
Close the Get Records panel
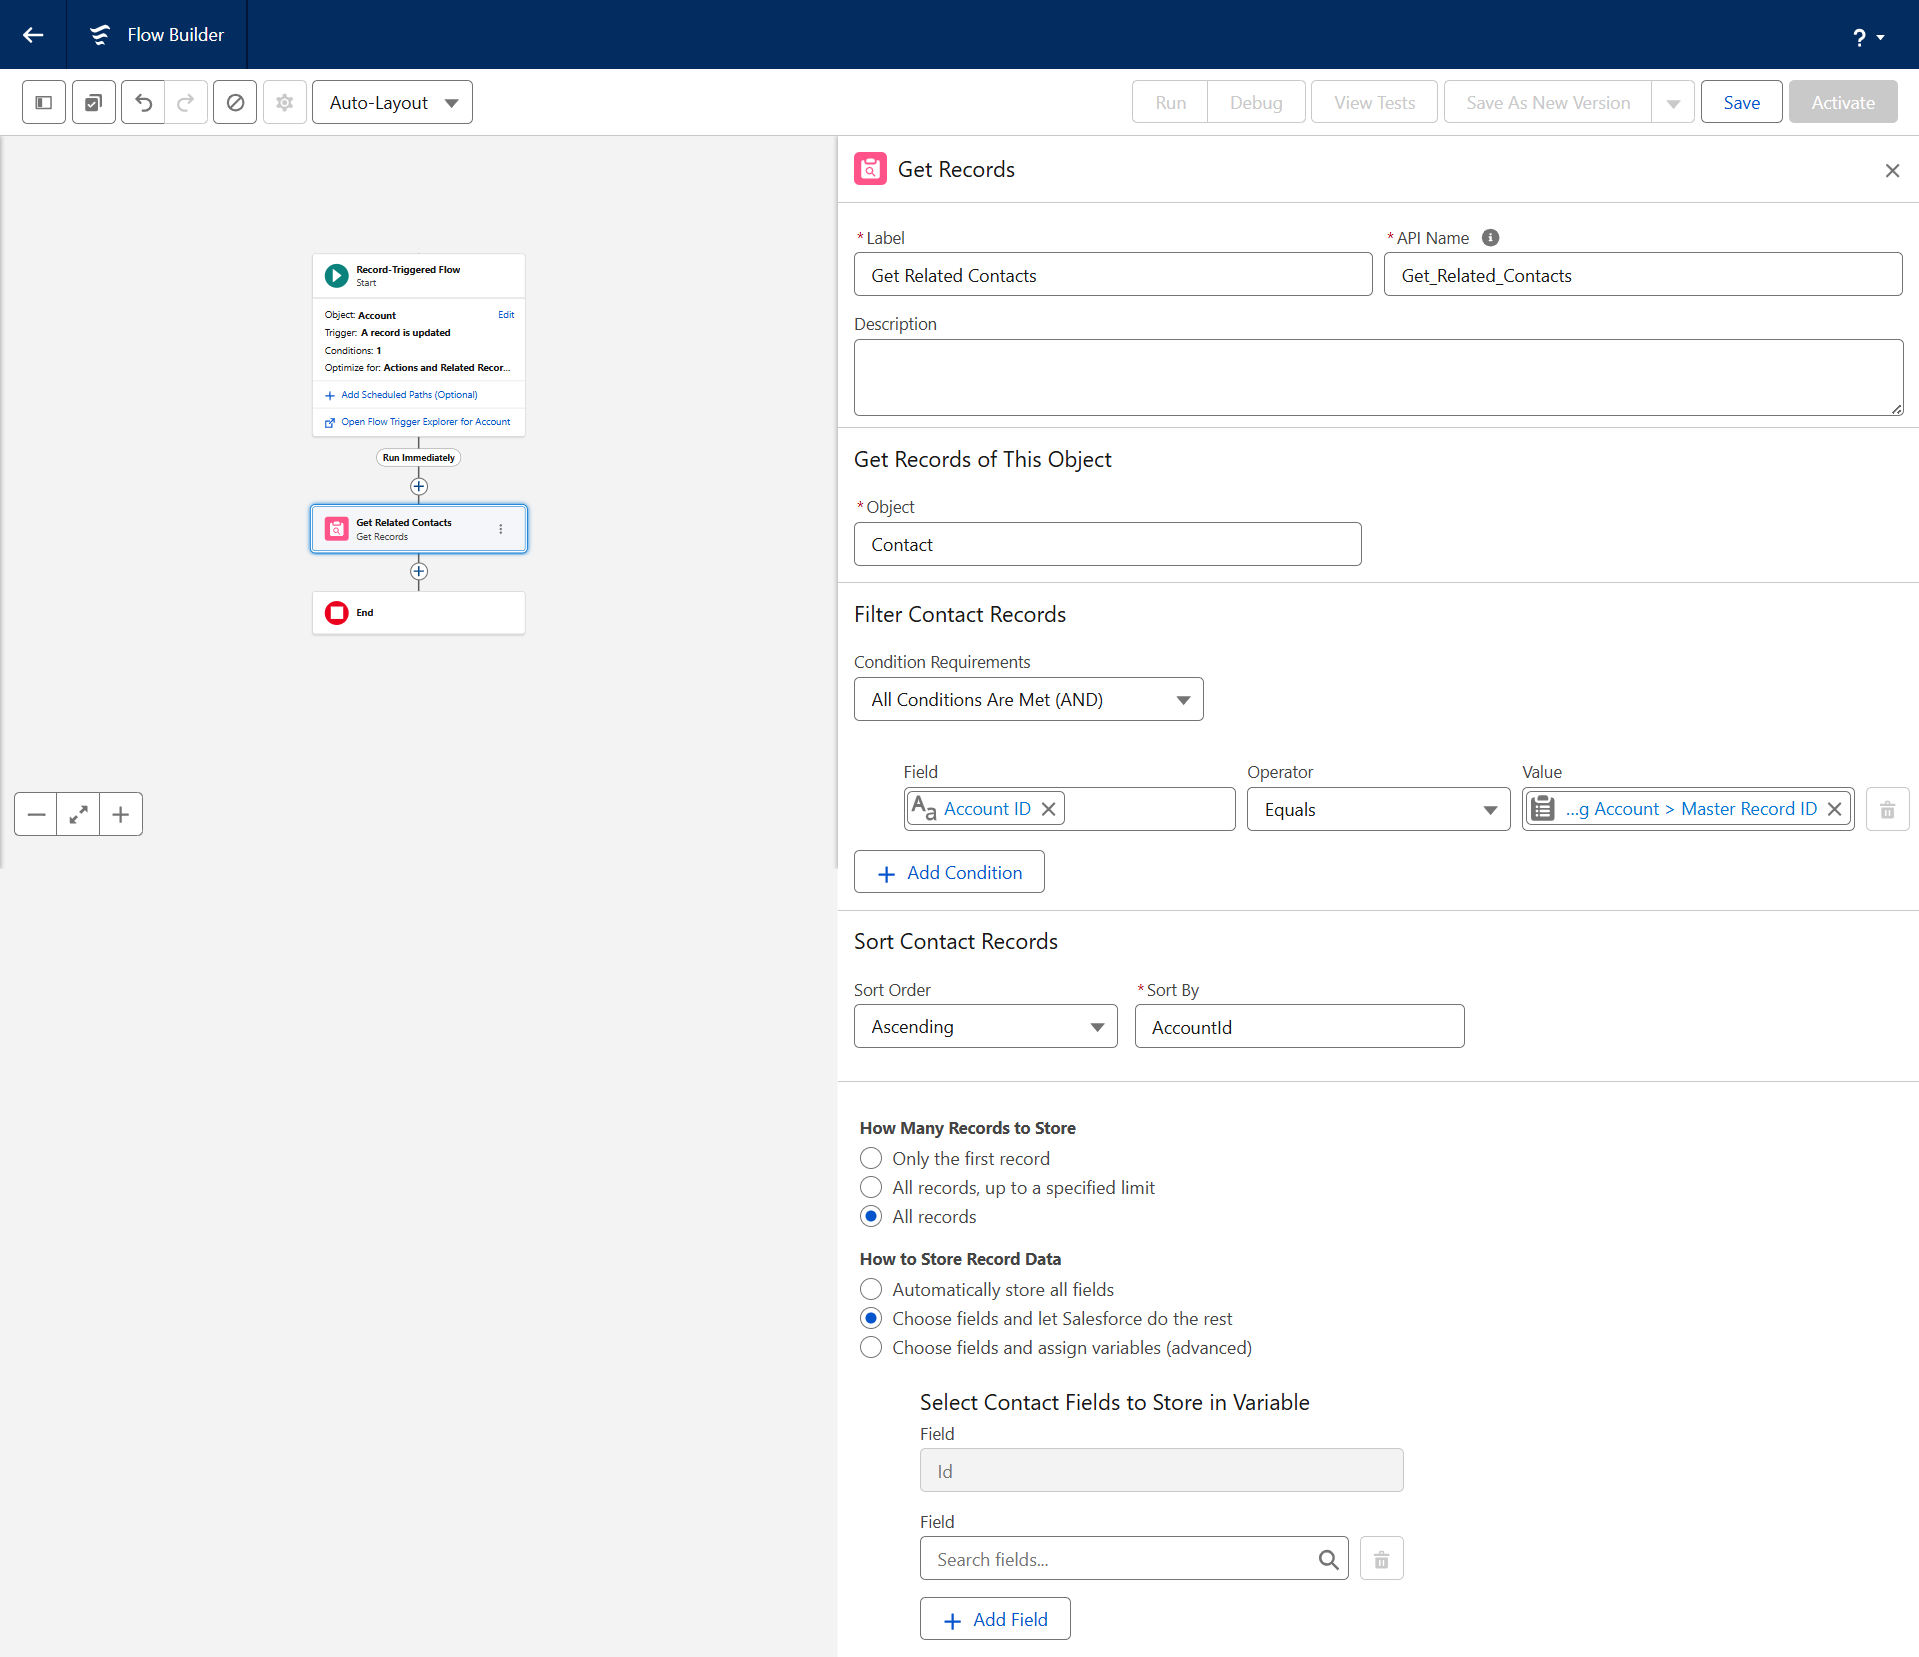(x=1892, y=171)
